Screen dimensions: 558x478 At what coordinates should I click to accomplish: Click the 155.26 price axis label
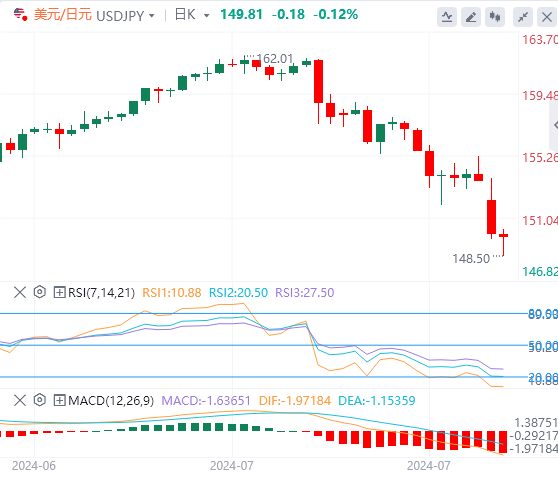point(540,158)
